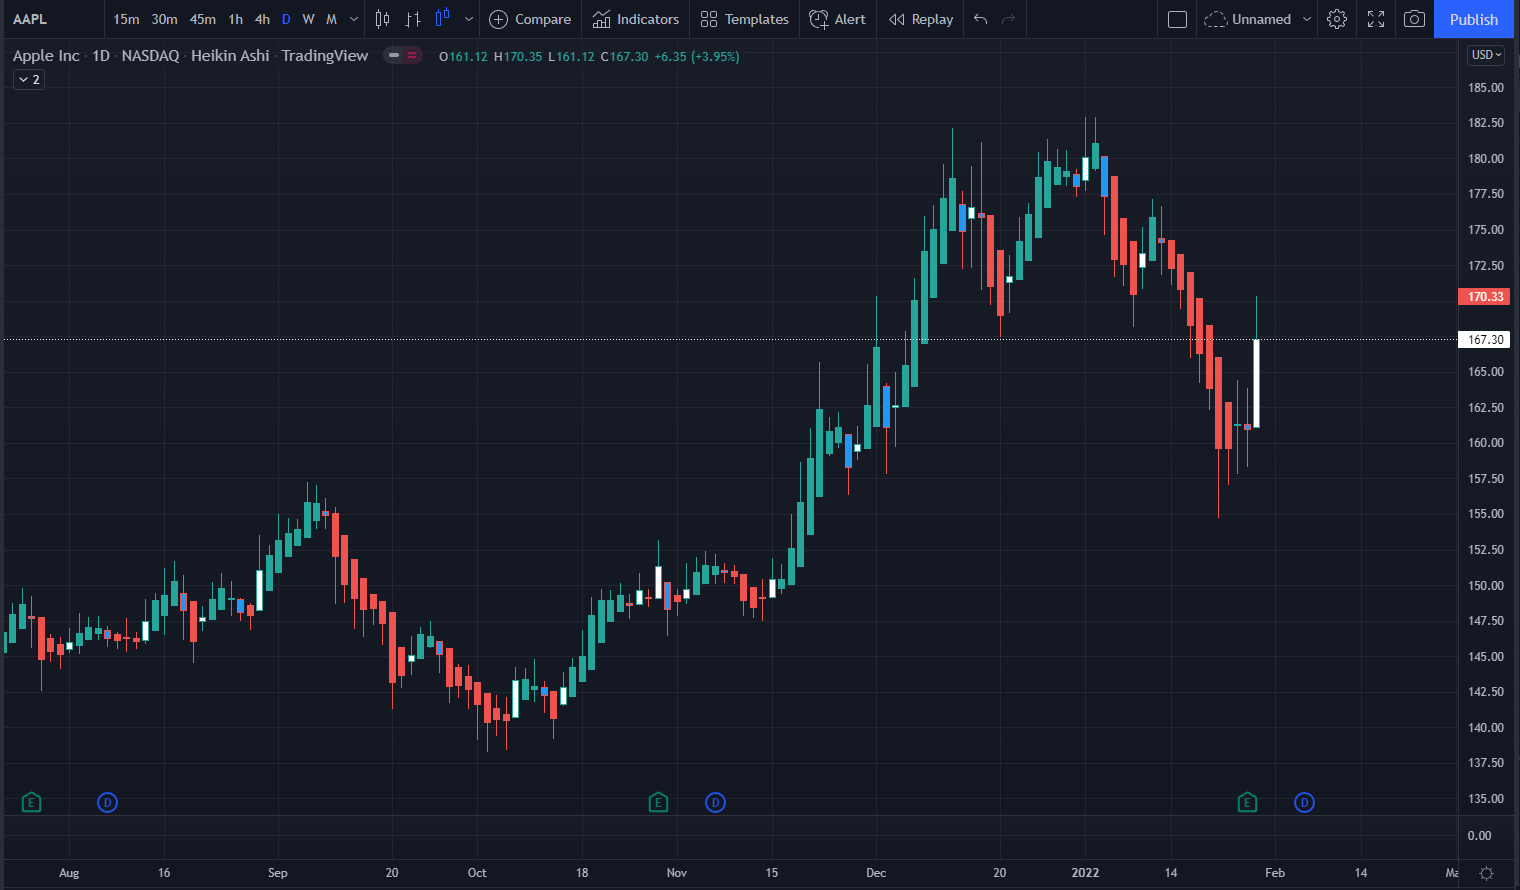Image resolution: width=1520 pixels, height=890 pixels.
Task: Select the weekly W interval
Action: tap(308, 19)
